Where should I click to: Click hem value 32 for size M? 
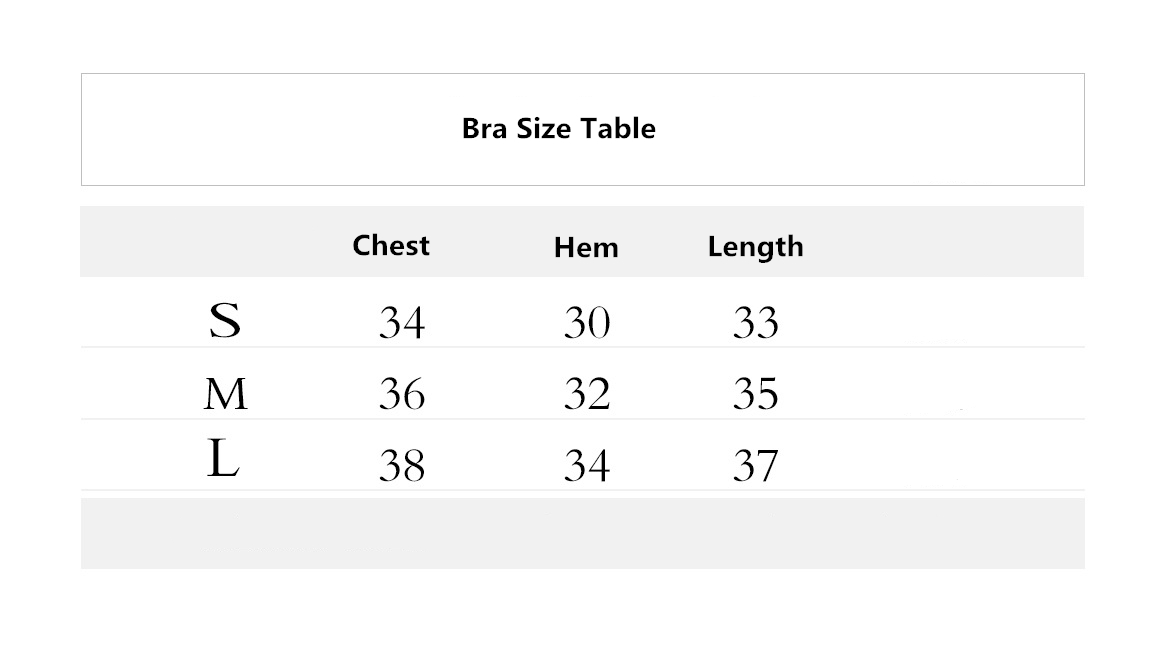(x=586, y=394)
